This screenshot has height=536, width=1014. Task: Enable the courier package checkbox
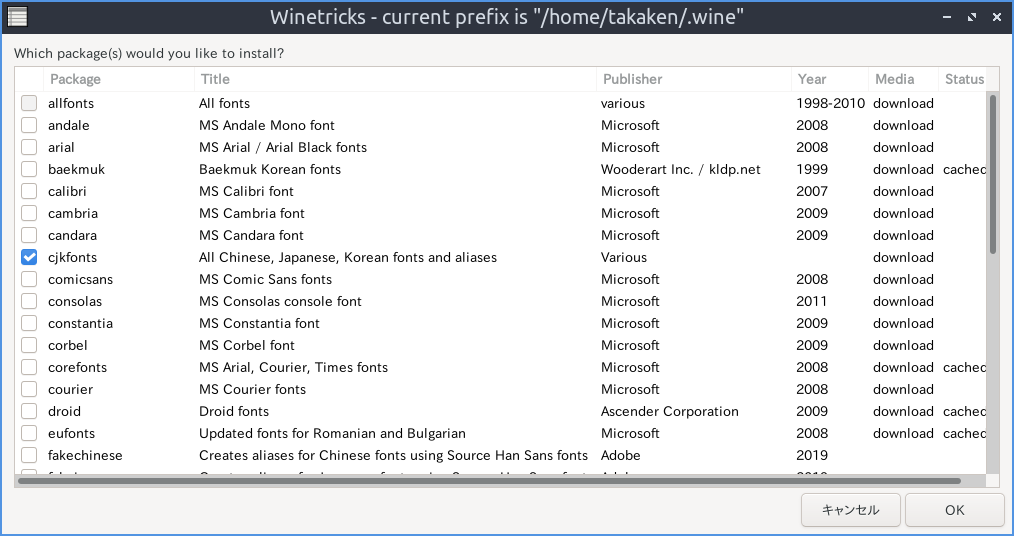coord(29,389)
